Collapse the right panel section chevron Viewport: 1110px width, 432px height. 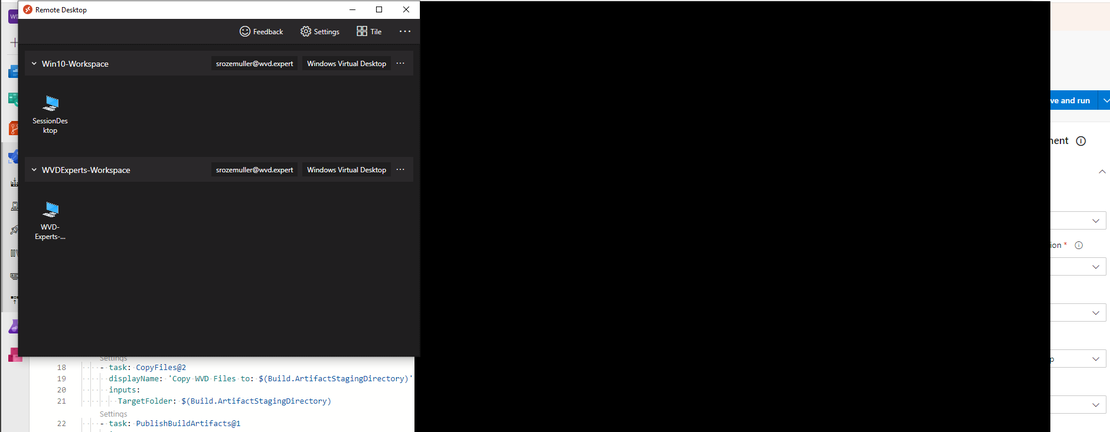[1102, 172]
